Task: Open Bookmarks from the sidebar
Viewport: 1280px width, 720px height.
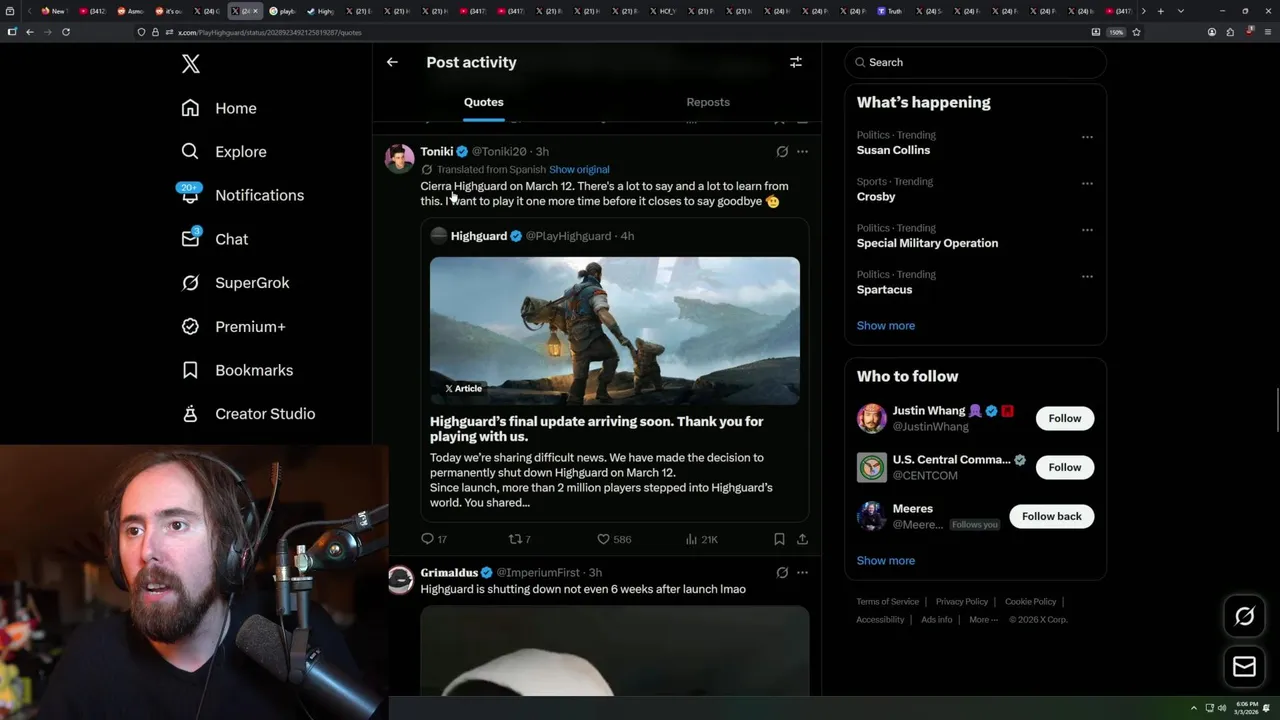Action: point(236,370)
